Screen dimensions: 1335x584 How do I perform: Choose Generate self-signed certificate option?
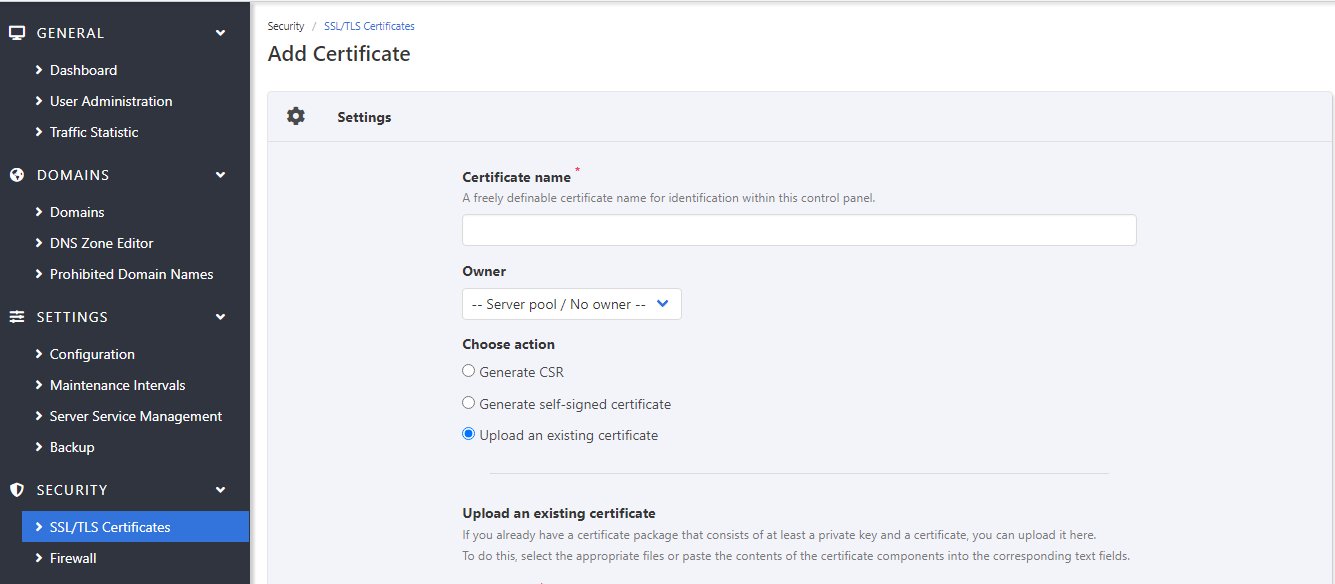(468, 404)
